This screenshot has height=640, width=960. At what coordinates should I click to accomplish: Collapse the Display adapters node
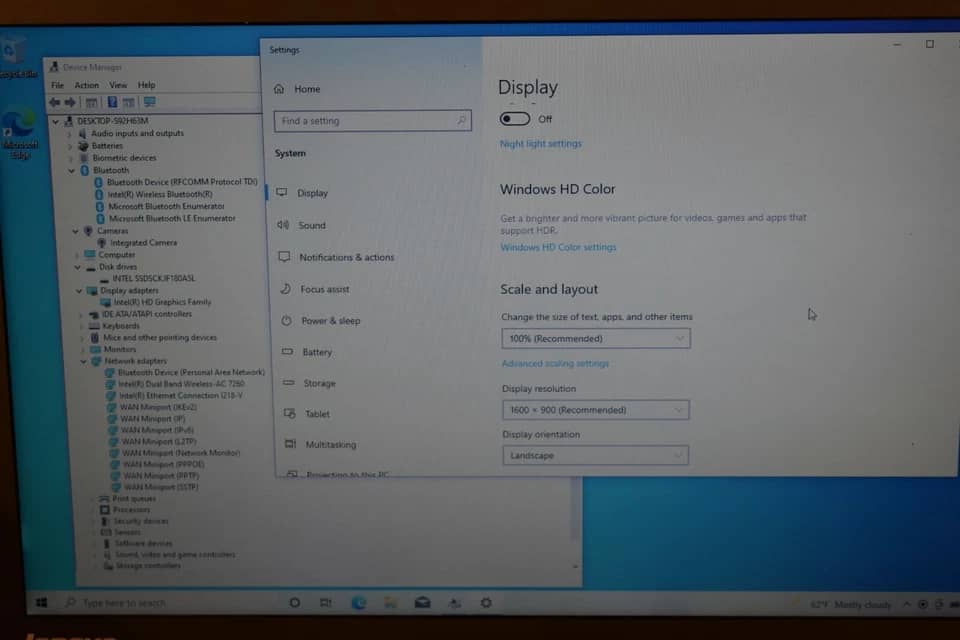pyautogui.click(x=79, y=291)
